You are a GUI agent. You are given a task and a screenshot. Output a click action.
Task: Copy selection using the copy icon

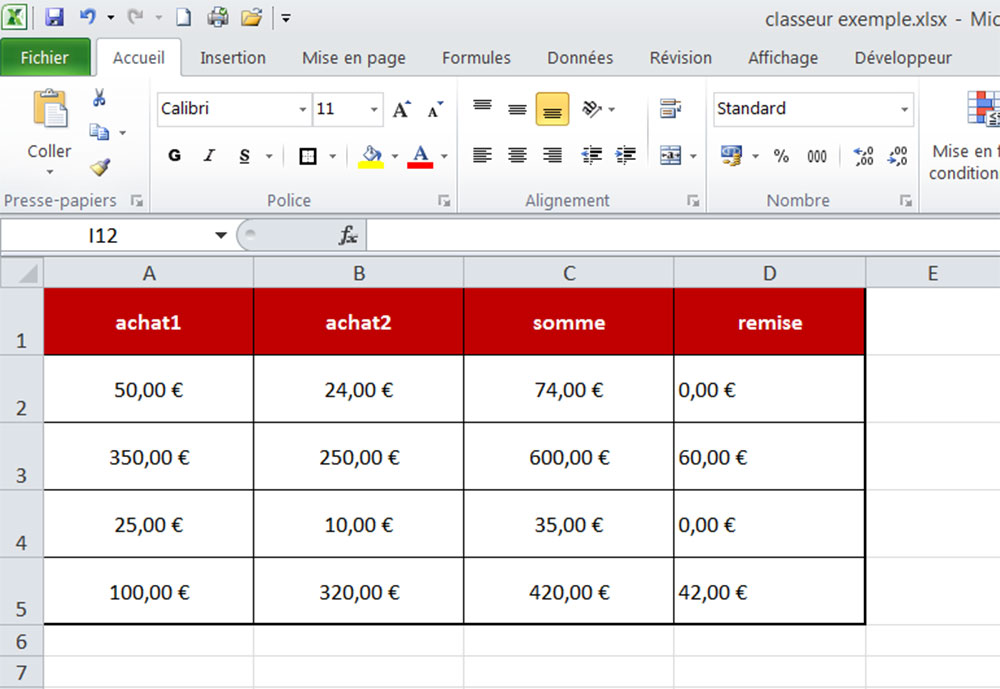(99, 132)
